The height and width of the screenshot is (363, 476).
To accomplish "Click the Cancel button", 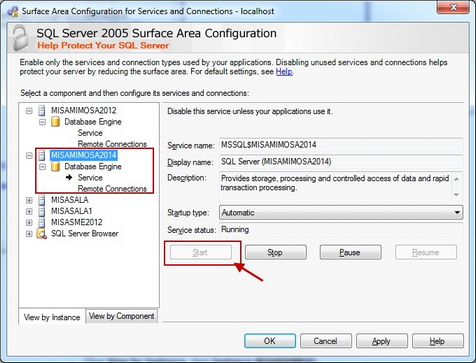I will coord(326,341).
